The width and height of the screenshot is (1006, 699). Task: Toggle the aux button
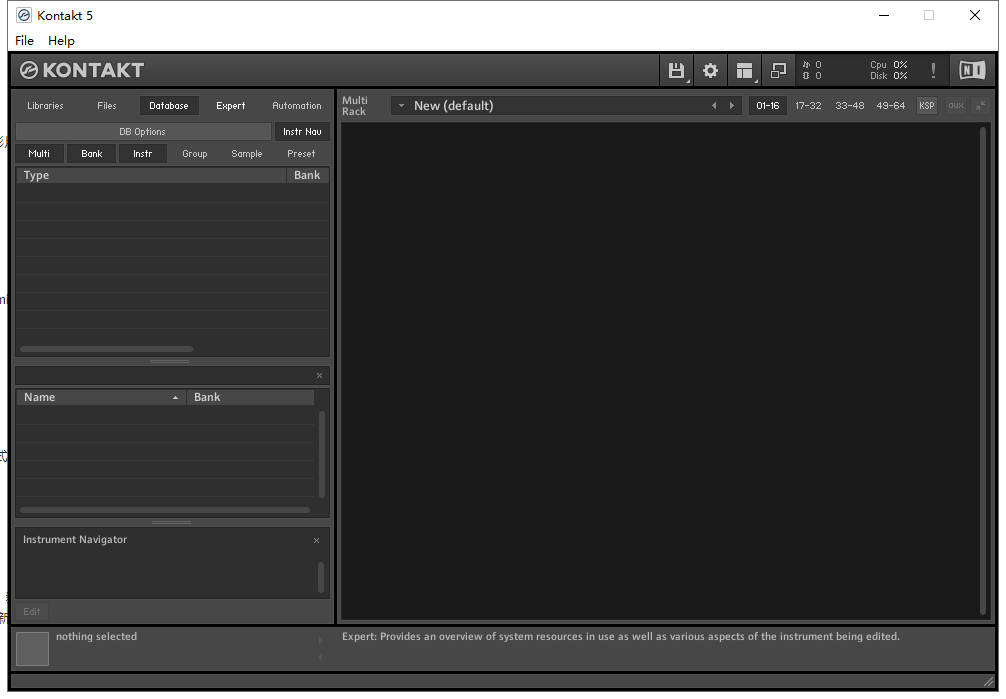click(956, 106)
